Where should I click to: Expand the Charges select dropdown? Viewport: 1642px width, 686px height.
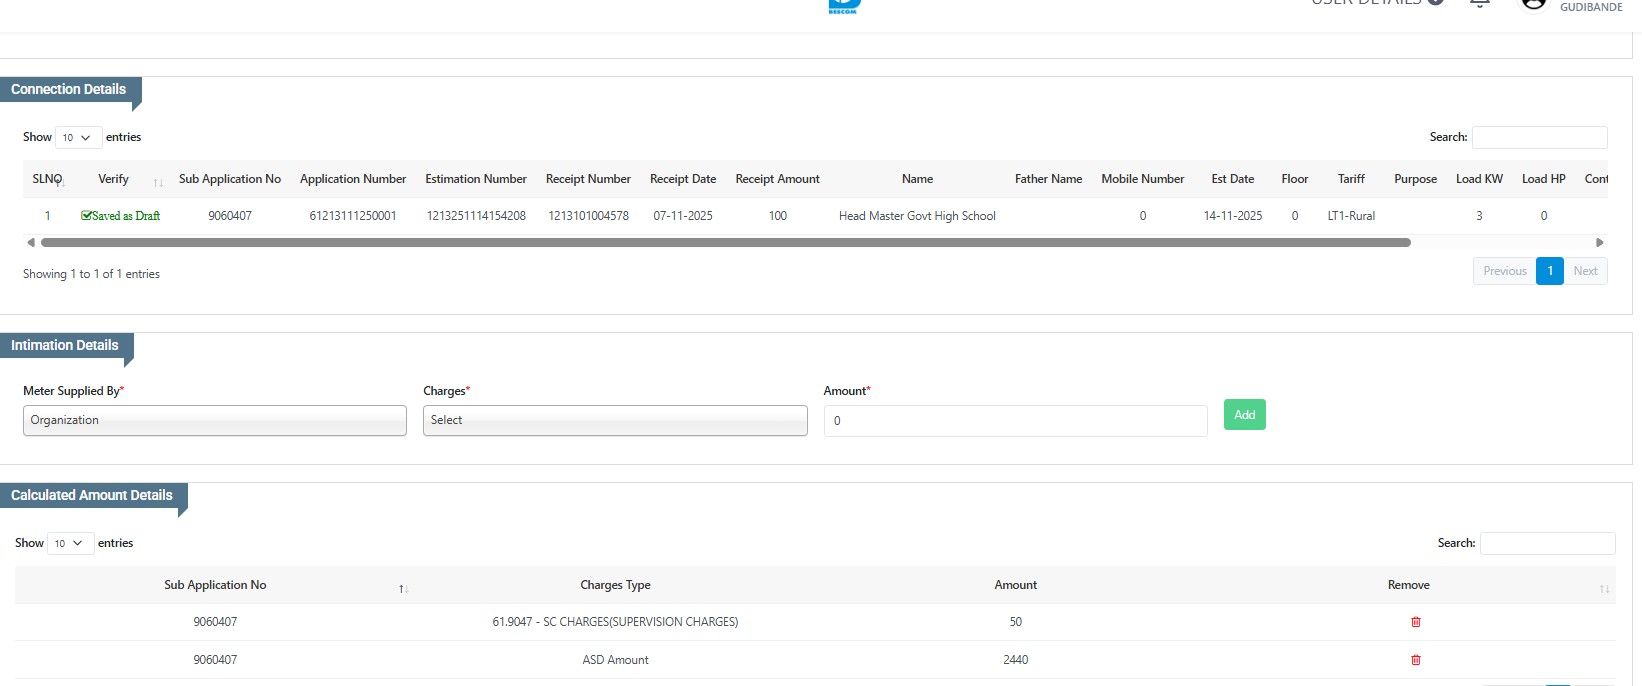[x=614, y=421]
